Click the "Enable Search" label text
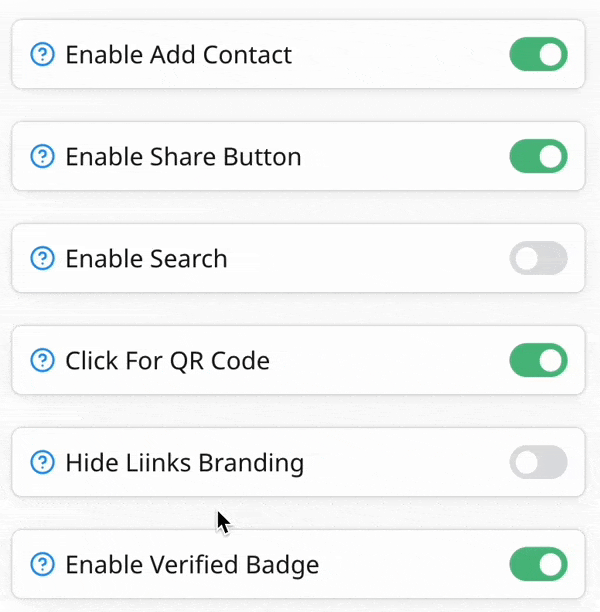The image size is (600, 612). point(146,259)
